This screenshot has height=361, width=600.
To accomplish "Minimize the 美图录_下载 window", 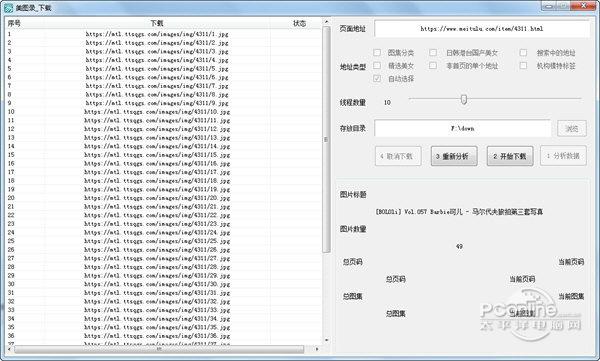I will (549, 6).
